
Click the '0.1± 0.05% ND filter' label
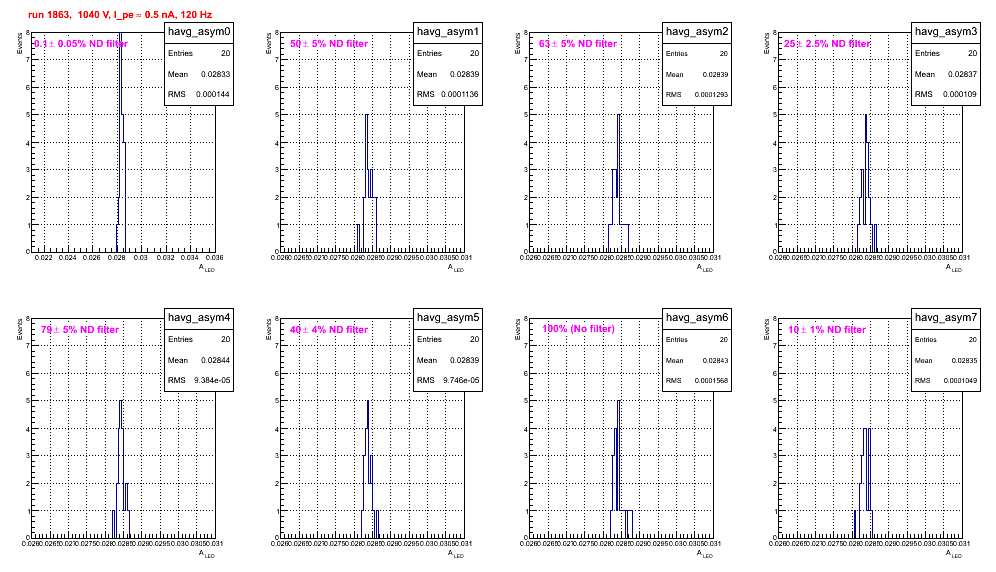pyautogui.click(x=81, y=44)
